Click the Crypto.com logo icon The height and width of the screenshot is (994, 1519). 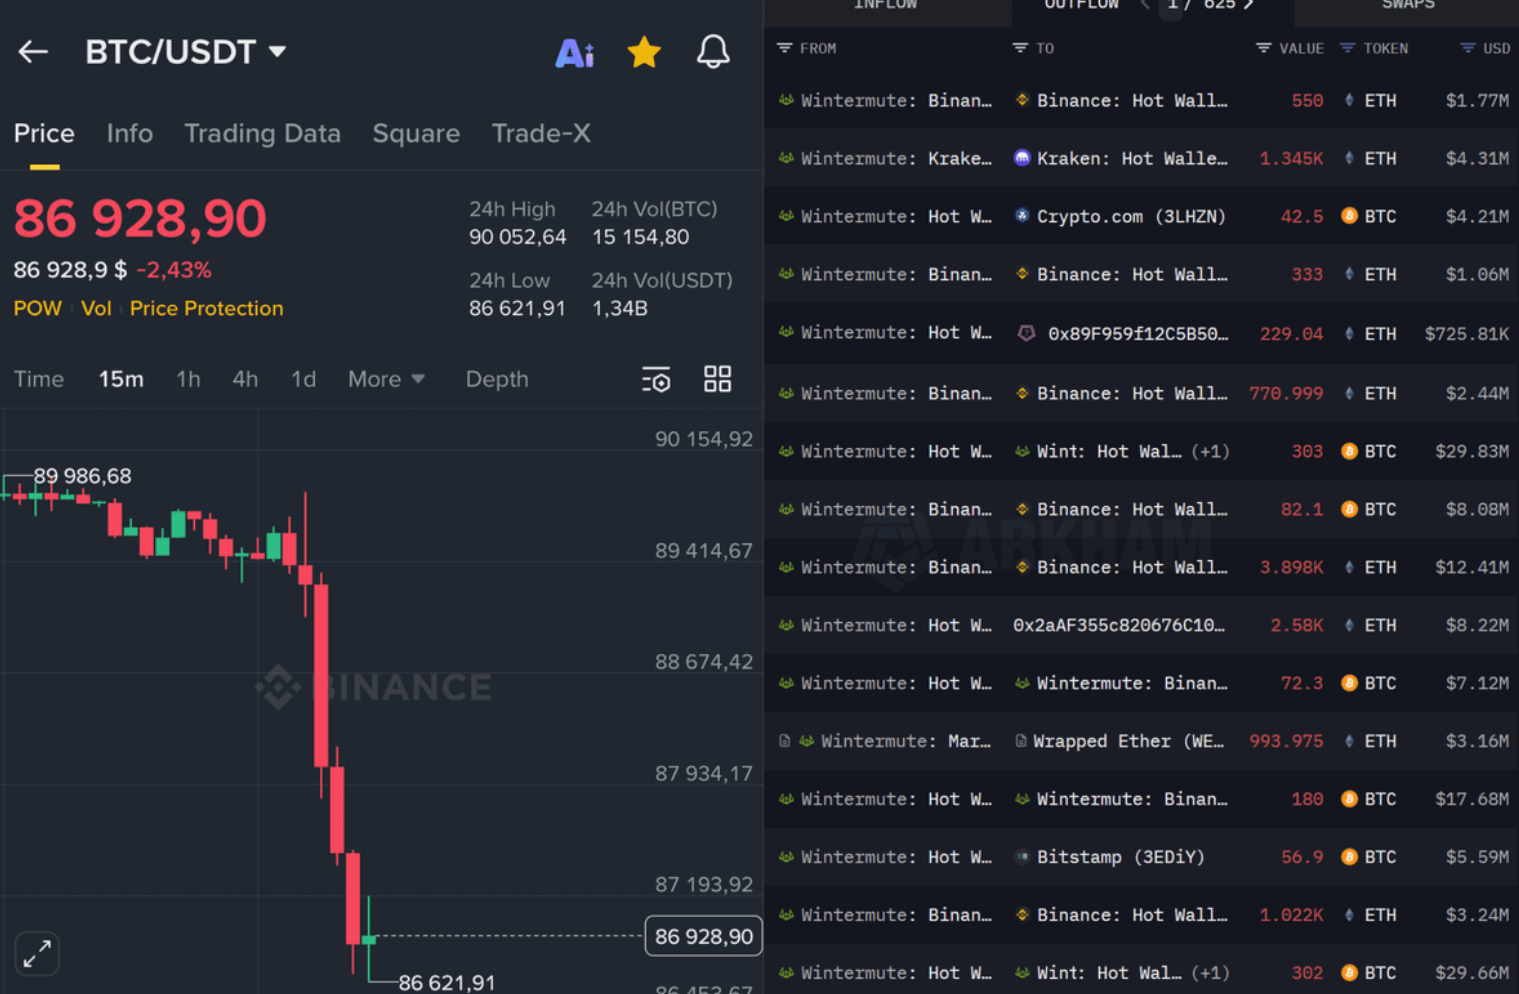[x=1022, y=216]
